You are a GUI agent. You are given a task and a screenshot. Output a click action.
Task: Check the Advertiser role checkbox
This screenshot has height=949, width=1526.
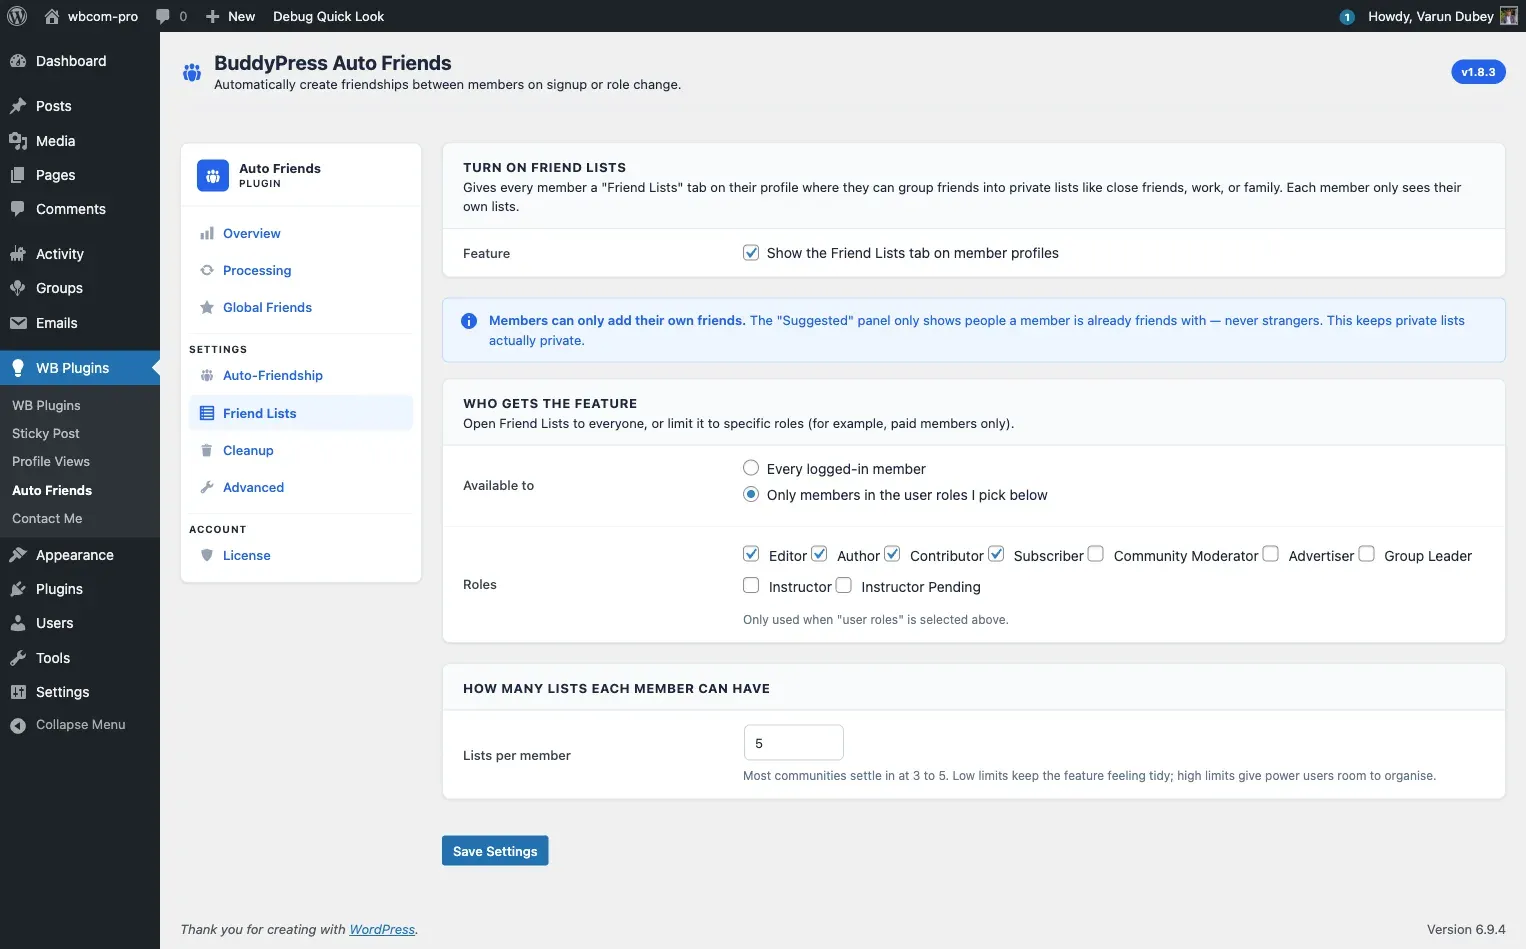(x=1271, y=554)
